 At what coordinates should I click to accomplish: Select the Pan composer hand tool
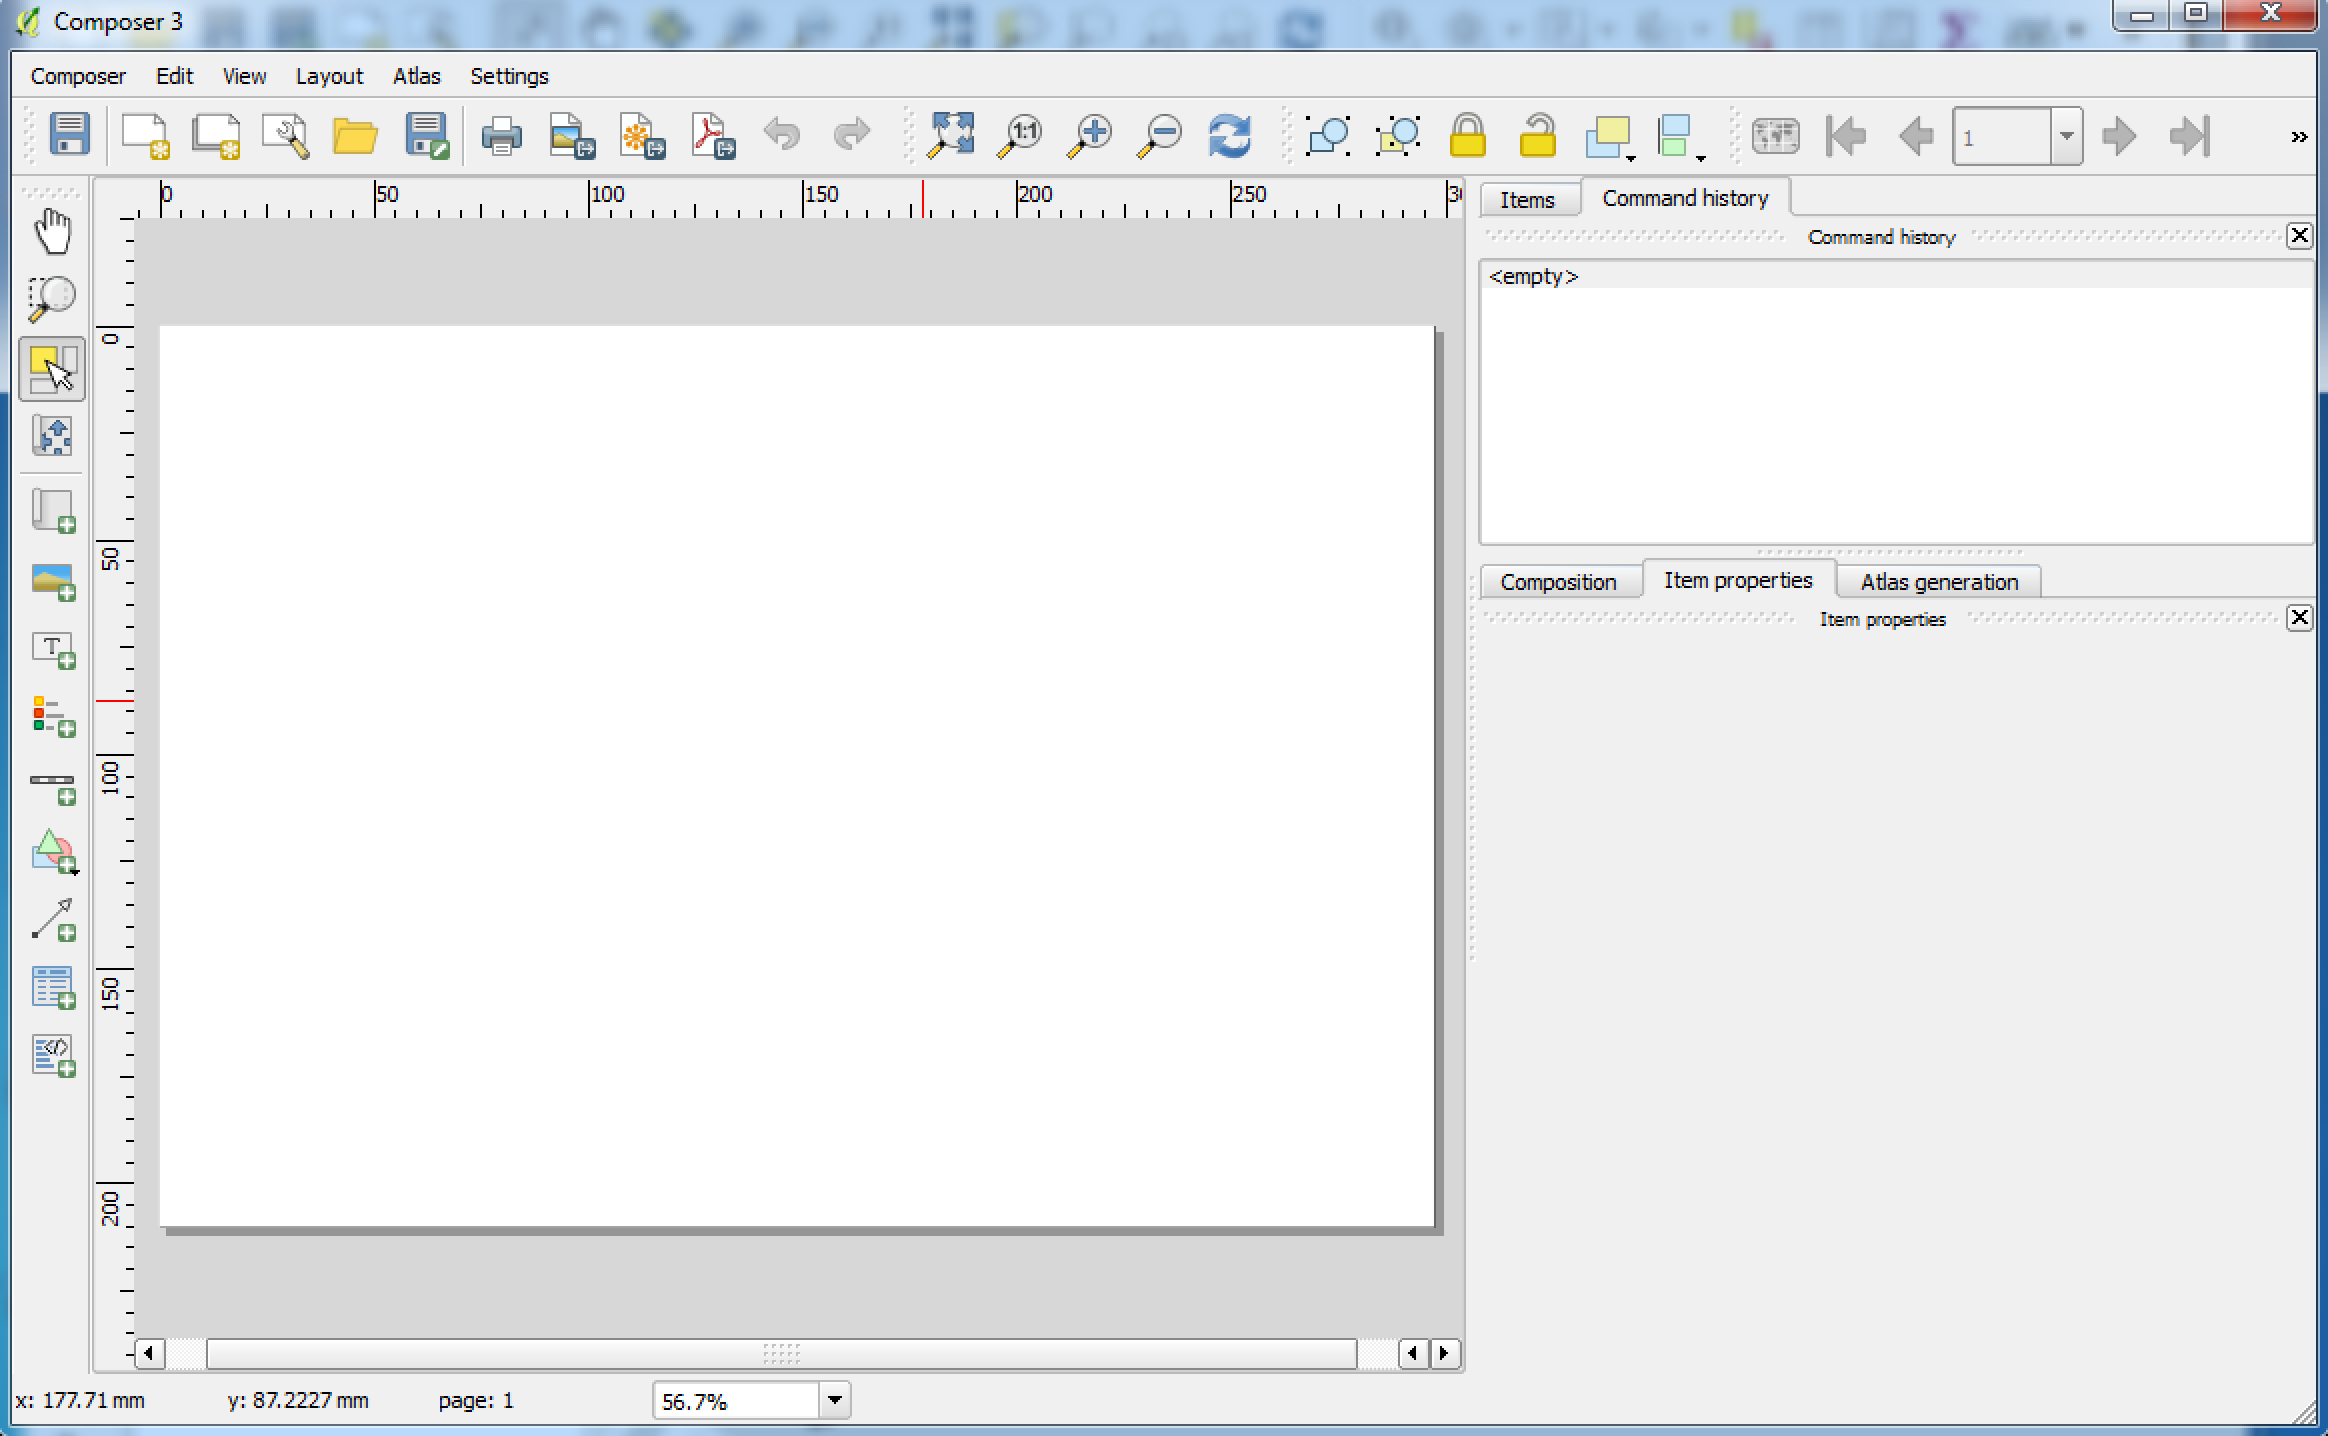(52, 232)
